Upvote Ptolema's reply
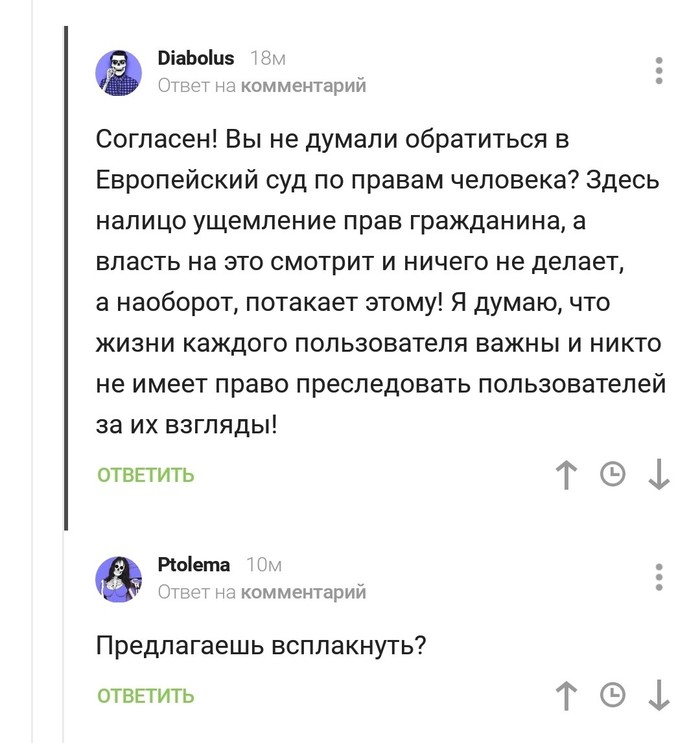 tap(567, 696)
